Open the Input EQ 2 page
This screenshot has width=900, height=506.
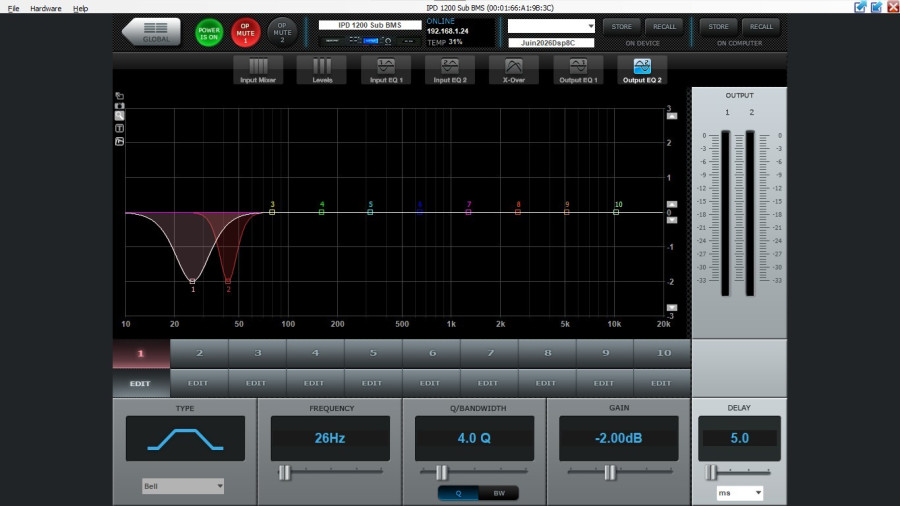tap(450, 71)
